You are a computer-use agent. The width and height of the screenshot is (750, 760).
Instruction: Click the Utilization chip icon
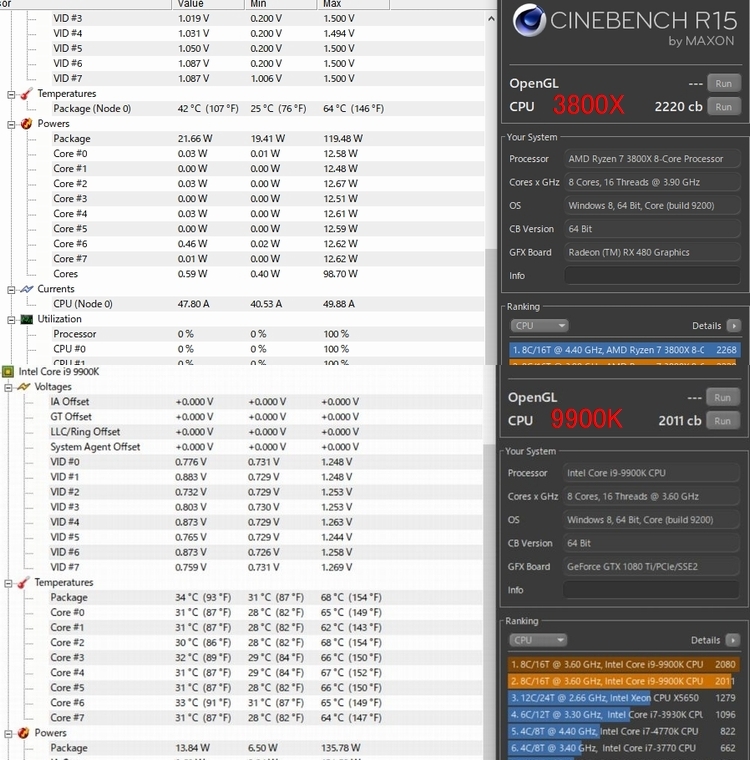click(x=26, y=319)
